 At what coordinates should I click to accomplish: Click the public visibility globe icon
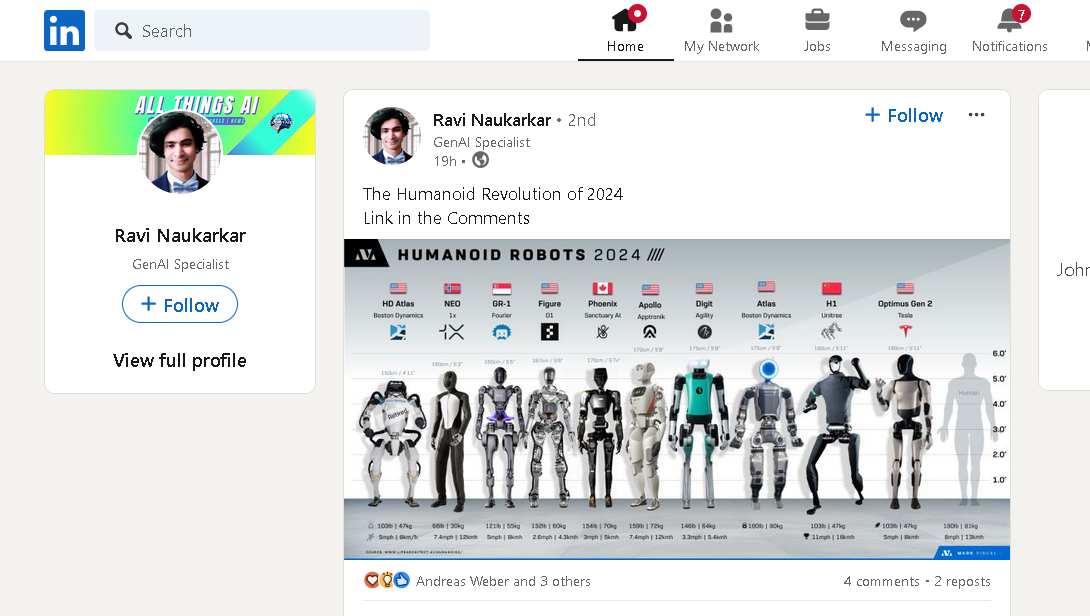[480, 161]
